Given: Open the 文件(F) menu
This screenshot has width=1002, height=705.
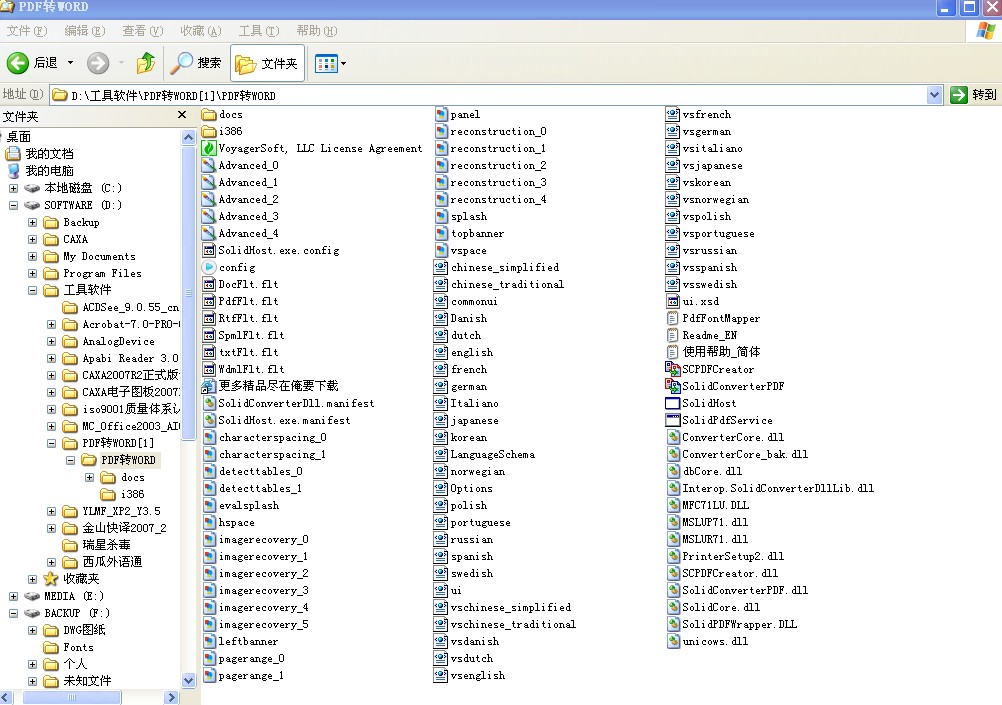Looking at the screenshot, I should point(27,31).
